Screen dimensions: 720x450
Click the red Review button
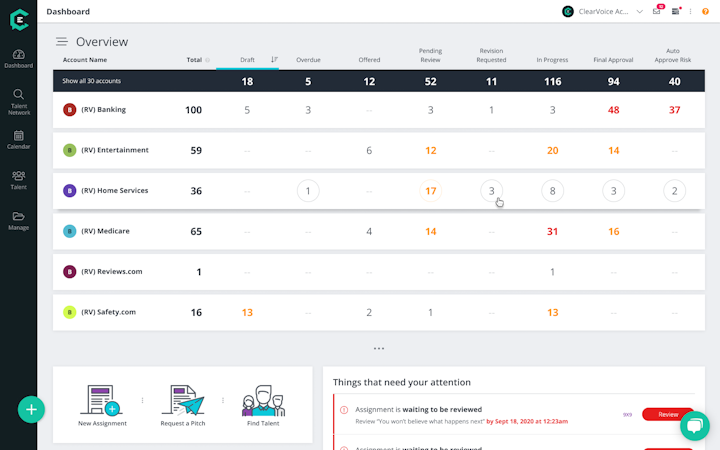click(x=668, y=414)
